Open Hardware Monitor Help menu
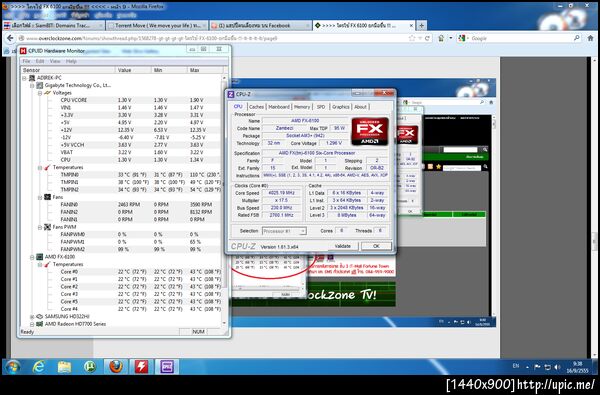Image resolution: width=600 pixels, height=395 pixels. (x=71, y=61)
